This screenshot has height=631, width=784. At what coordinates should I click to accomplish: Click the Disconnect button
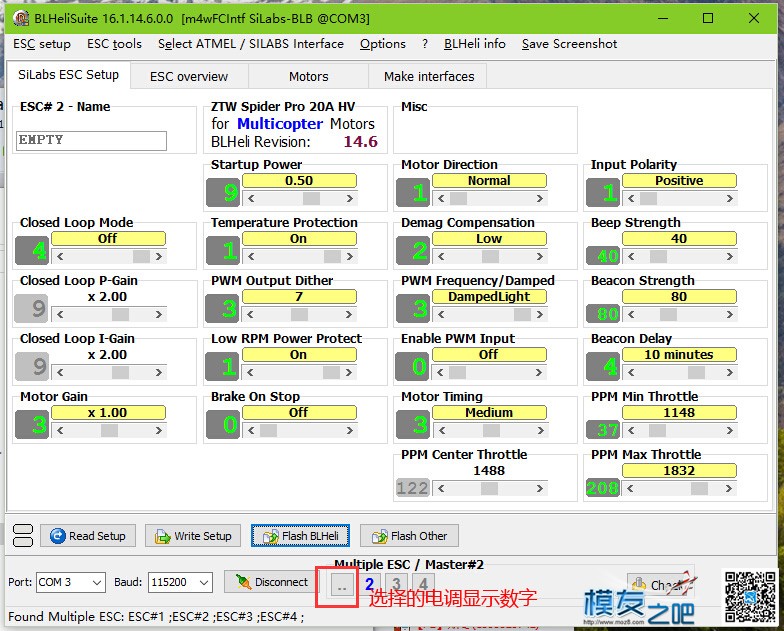click(x=270, y=582)
